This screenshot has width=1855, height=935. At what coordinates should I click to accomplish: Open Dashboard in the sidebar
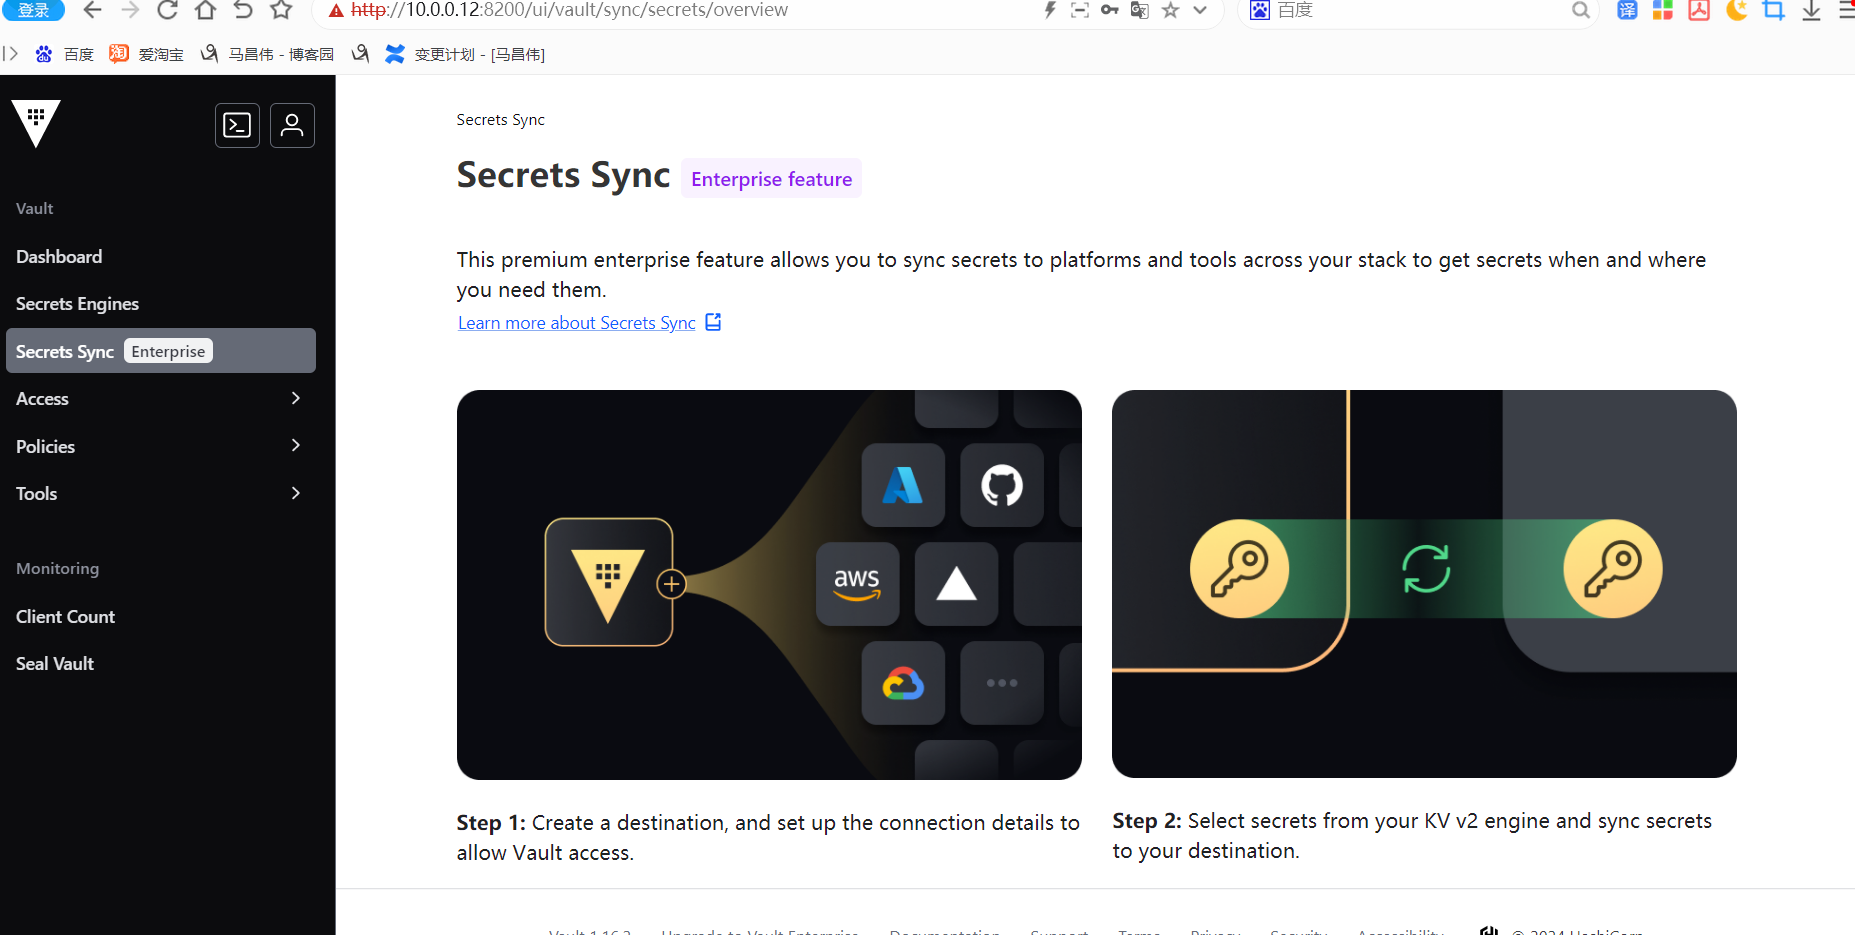click(161, 257)
